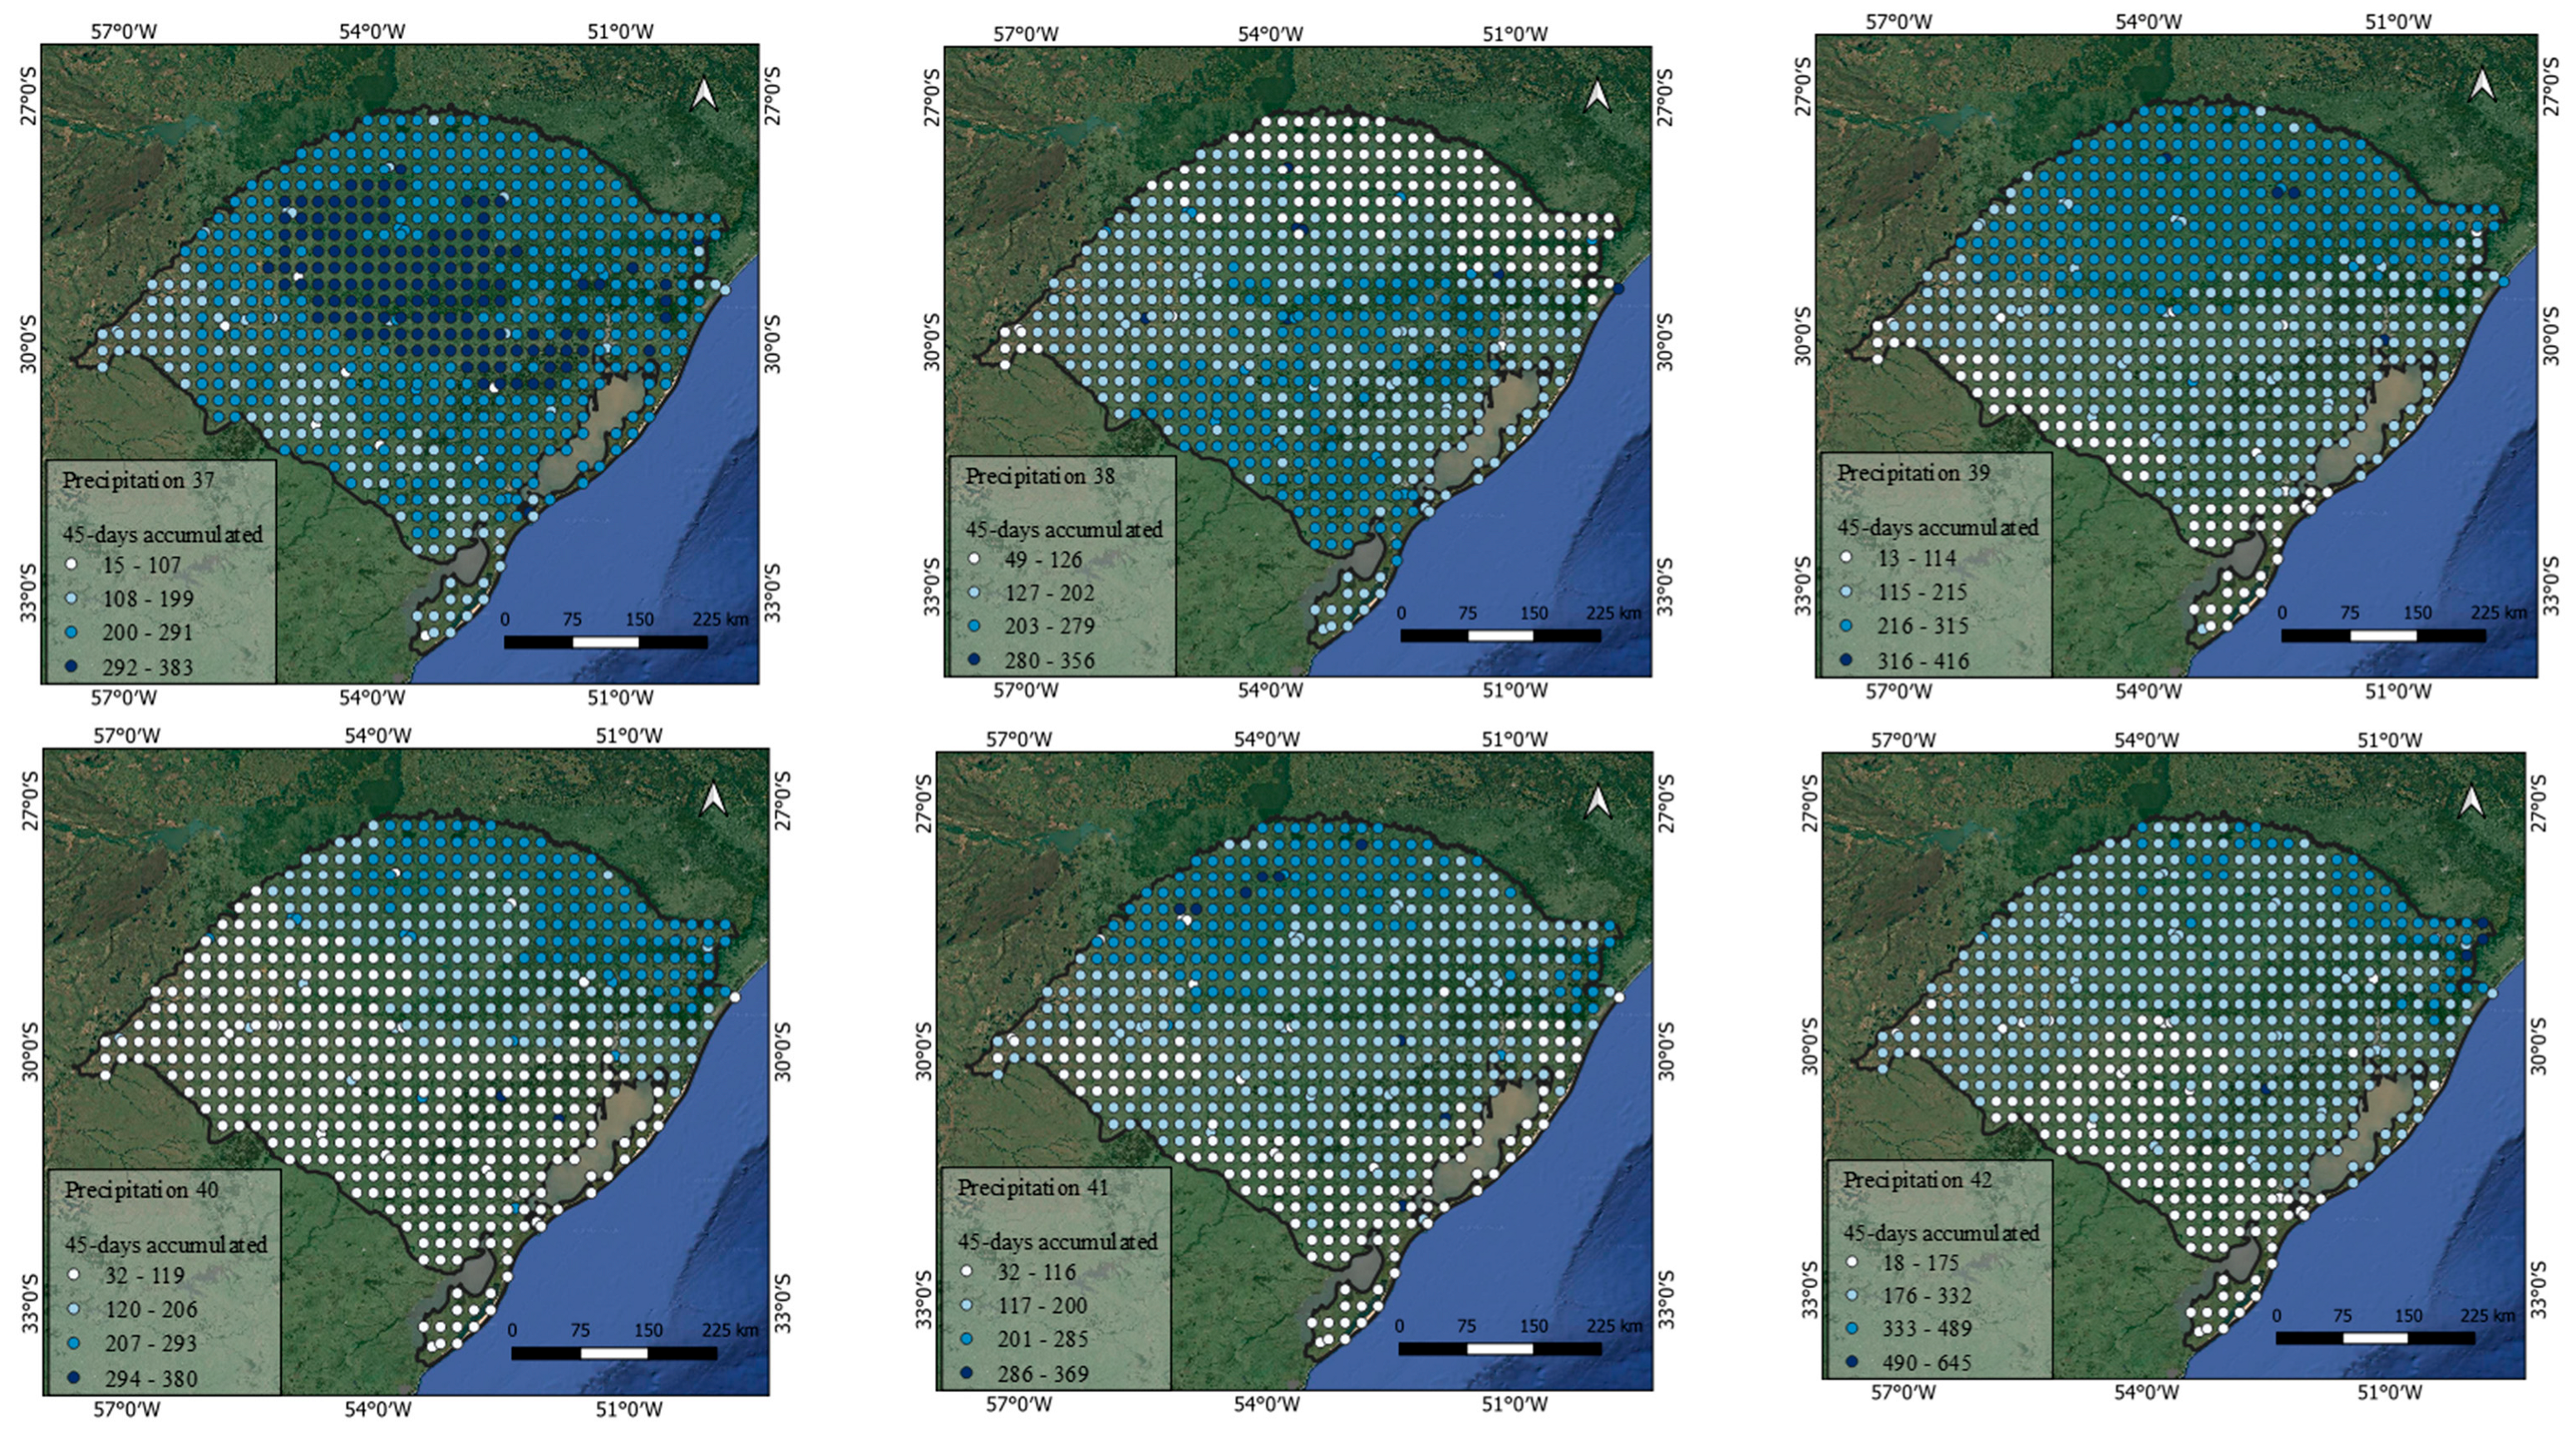Click scale bar in Precipitation 38 map
This screenshot has height=1431, width=2576.
coord(1500,636)
